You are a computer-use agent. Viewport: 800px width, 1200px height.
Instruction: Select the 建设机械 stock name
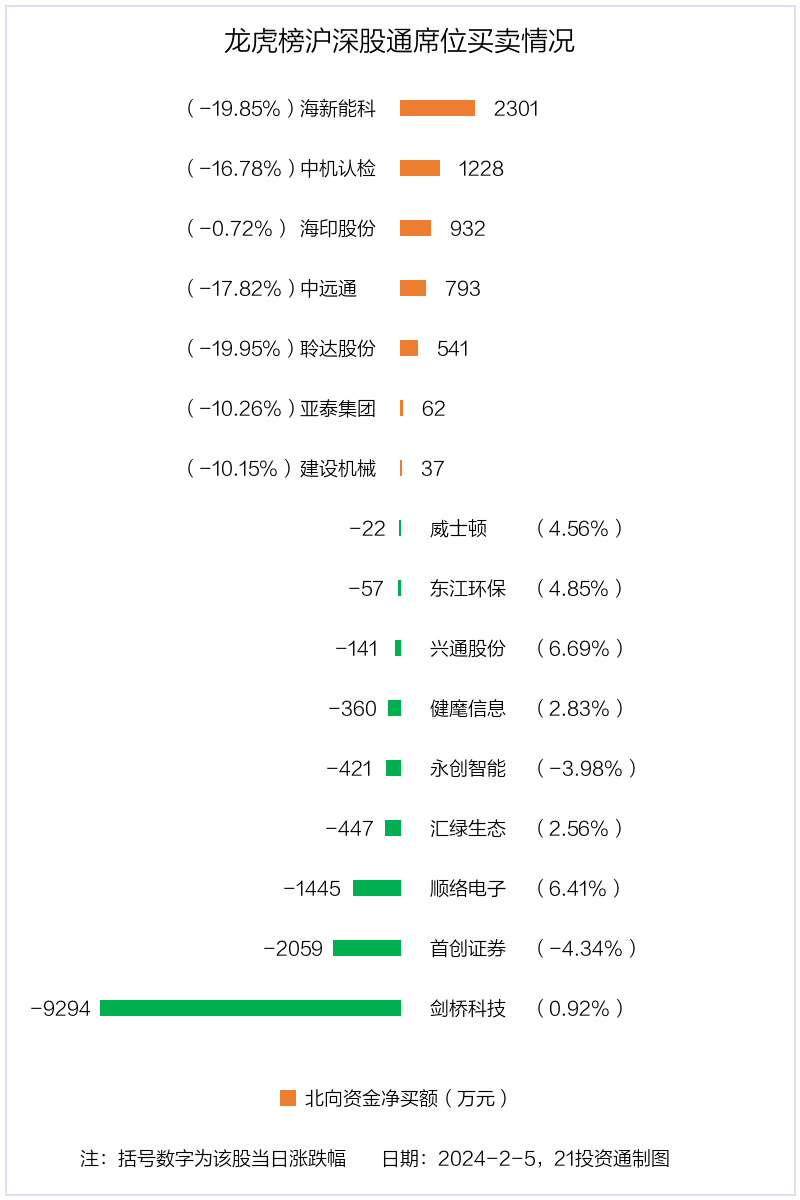(x=338, y=468)
